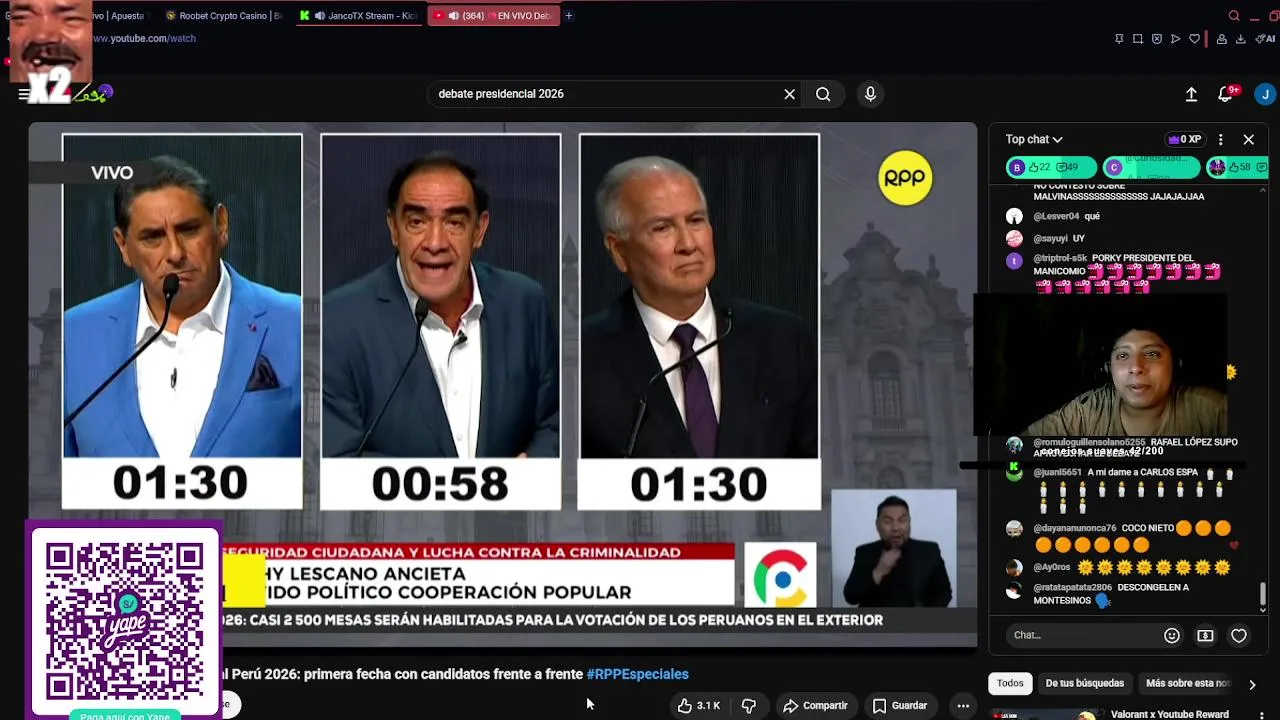This screenshot has height=720, width=1280.
Task: Click the browser tab search magnifier
Action: (x=1234, y=15)
